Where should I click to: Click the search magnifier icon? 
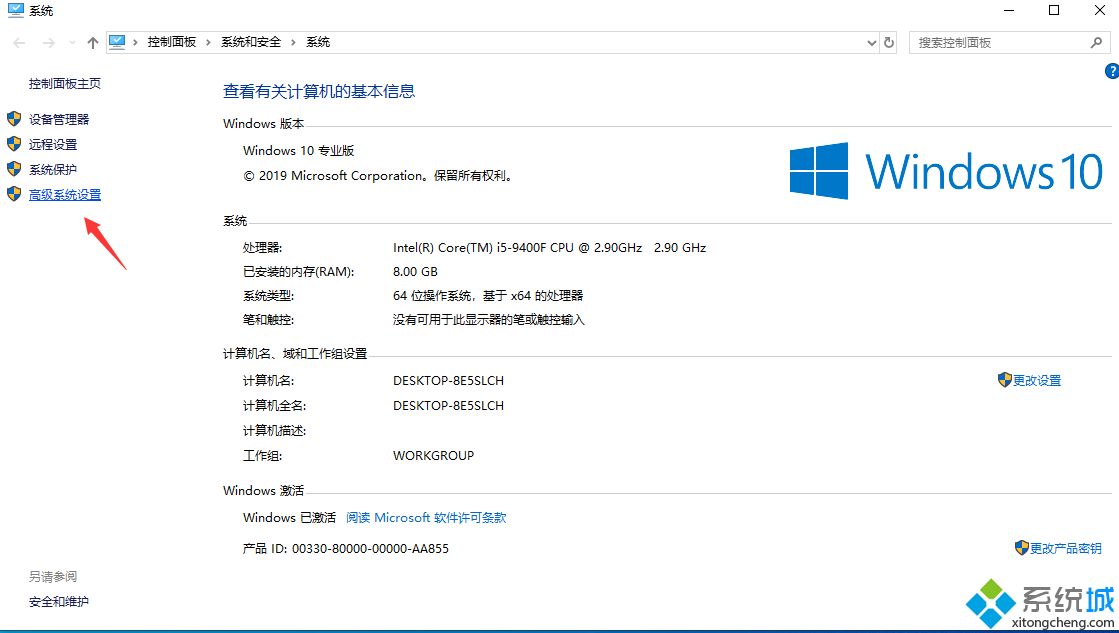(x=1097, y=43)
